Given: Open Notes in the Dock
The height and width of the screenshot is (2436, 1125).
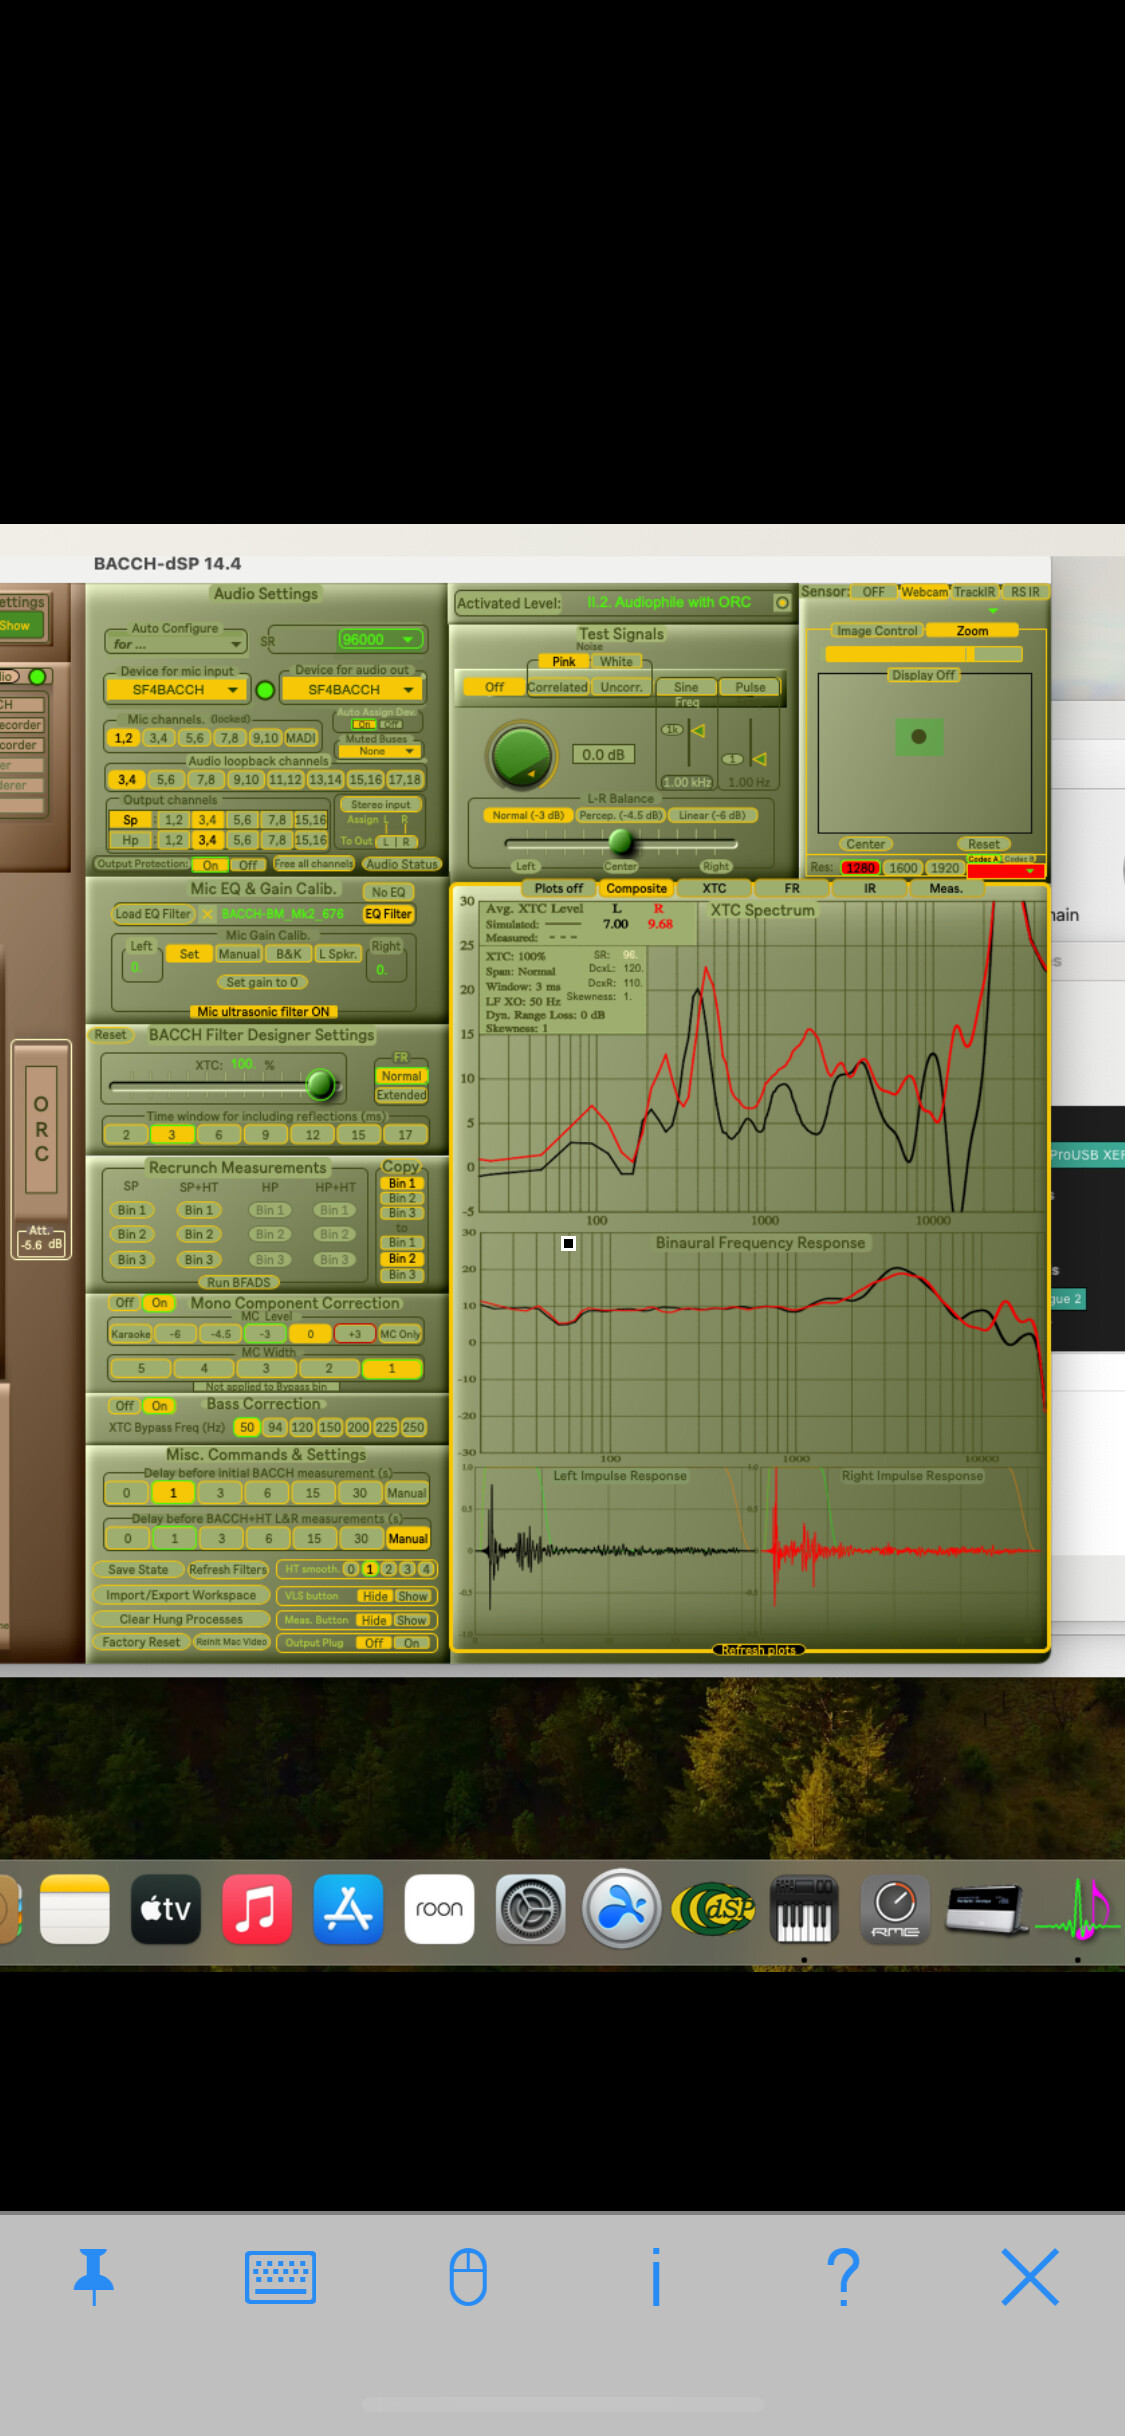Looking at the screenshot, I should pyautogui.click(x=75, y=1909).
